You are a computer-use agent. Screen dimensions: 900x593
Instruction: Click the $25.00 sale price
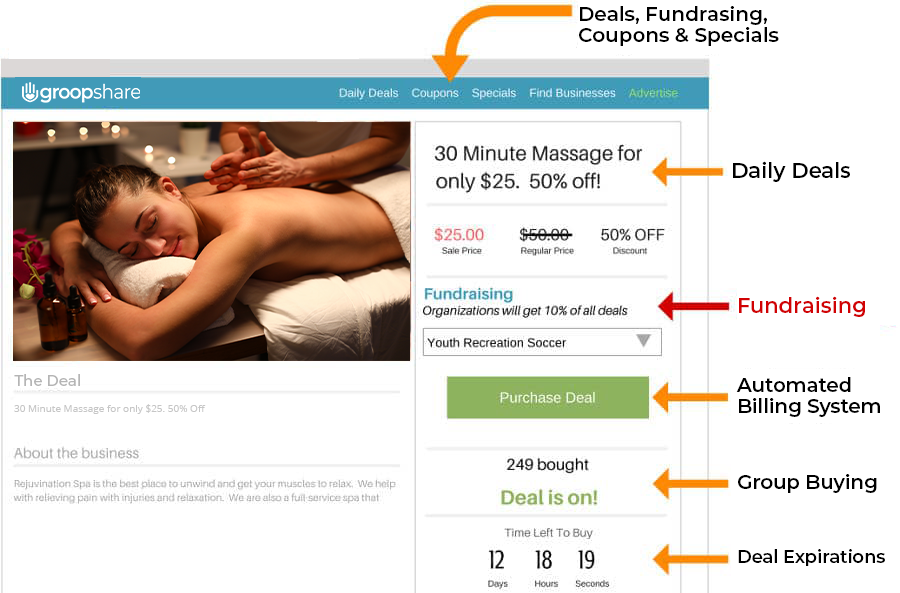(459, 235)
